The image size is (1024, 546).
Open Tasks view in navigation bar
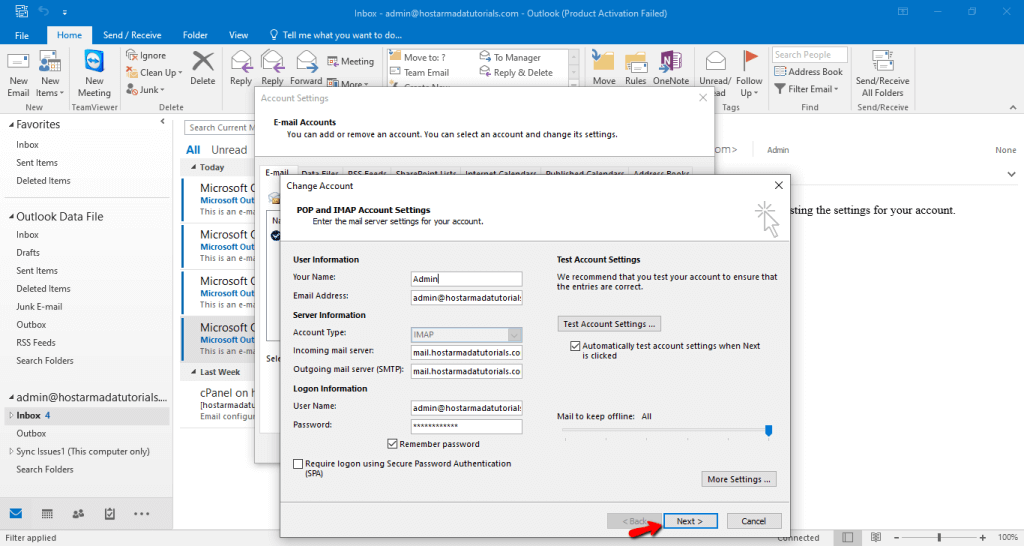pyautogui.click(x=110, y=514)
